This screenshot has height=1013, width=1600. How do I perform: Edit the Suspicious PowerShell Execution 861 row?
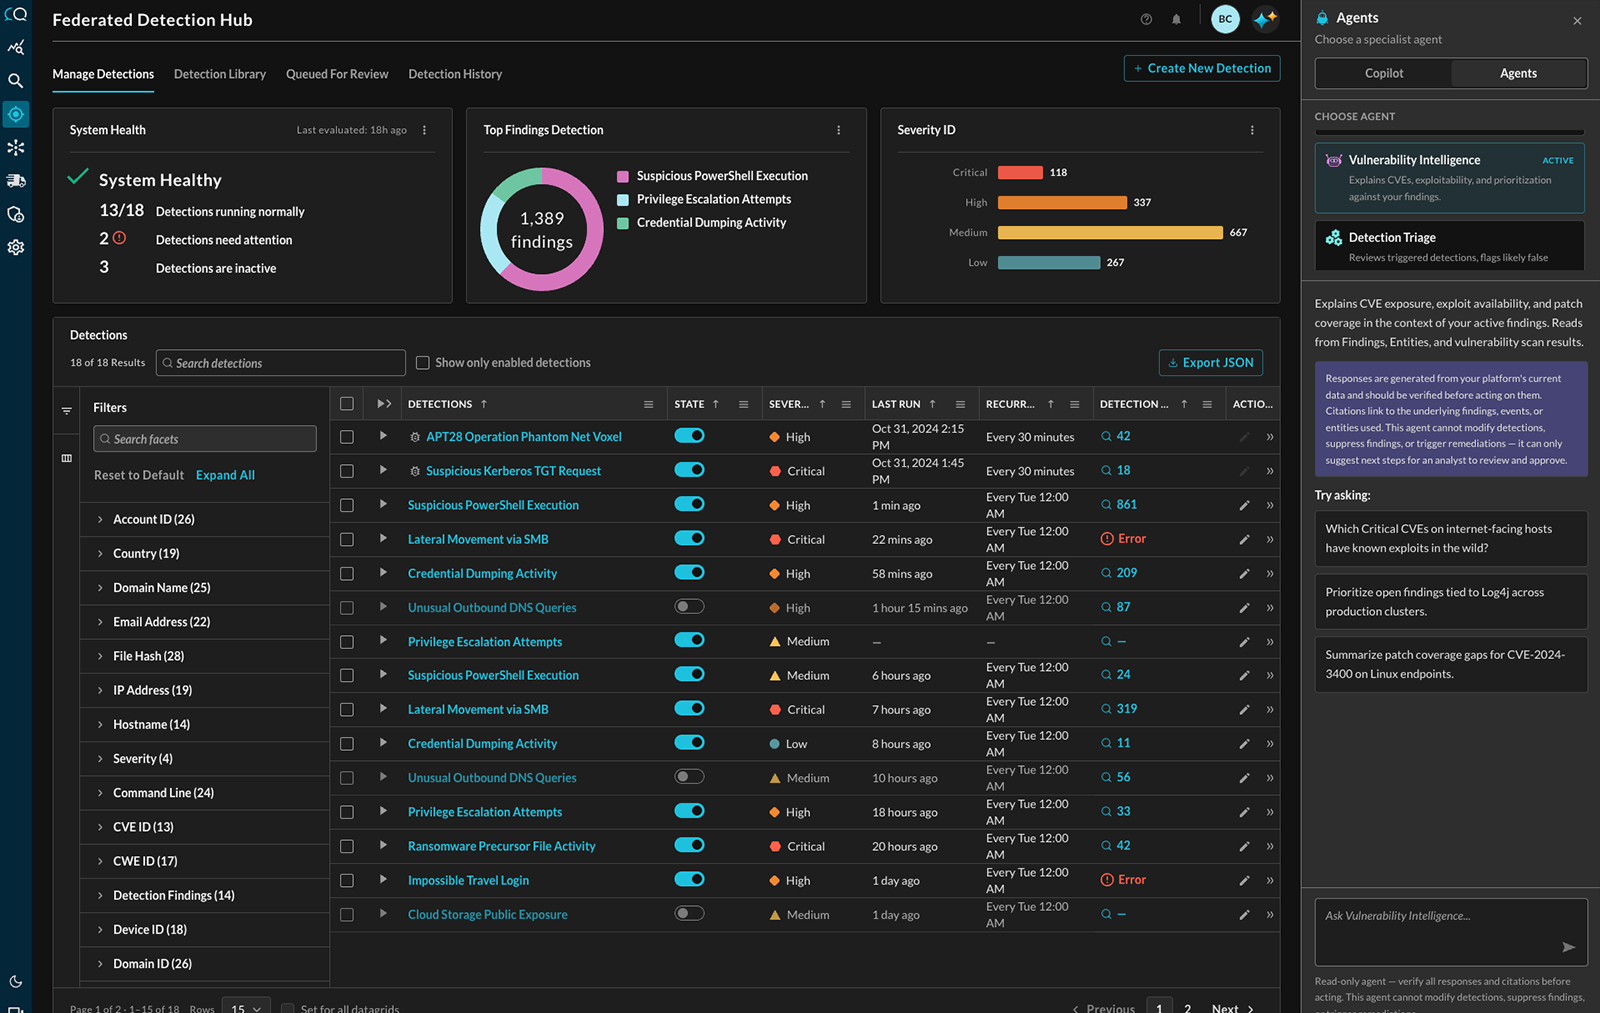(1244, 505)
